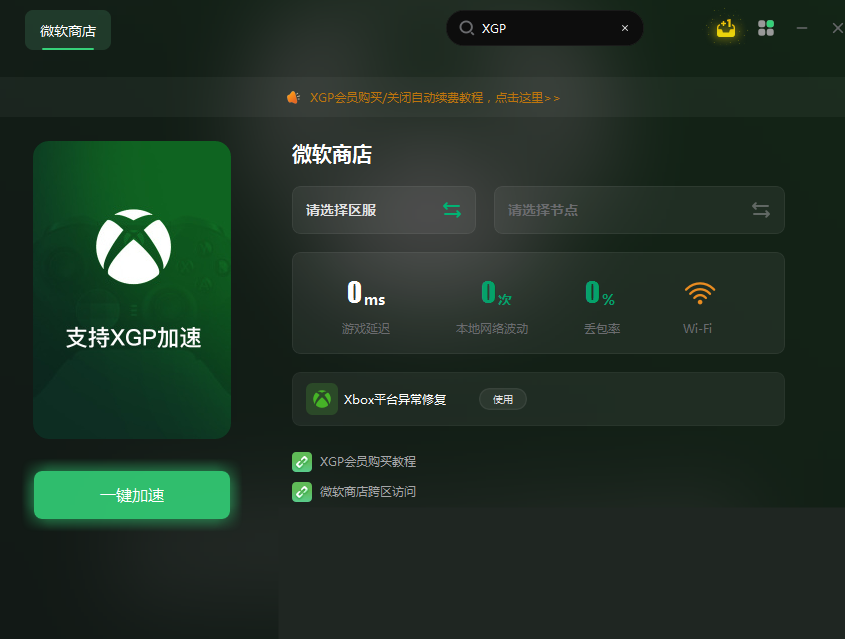This screenshot has height=639, width=845.
Task: Start acceleration with 一键加速 button
Action: 132,495
